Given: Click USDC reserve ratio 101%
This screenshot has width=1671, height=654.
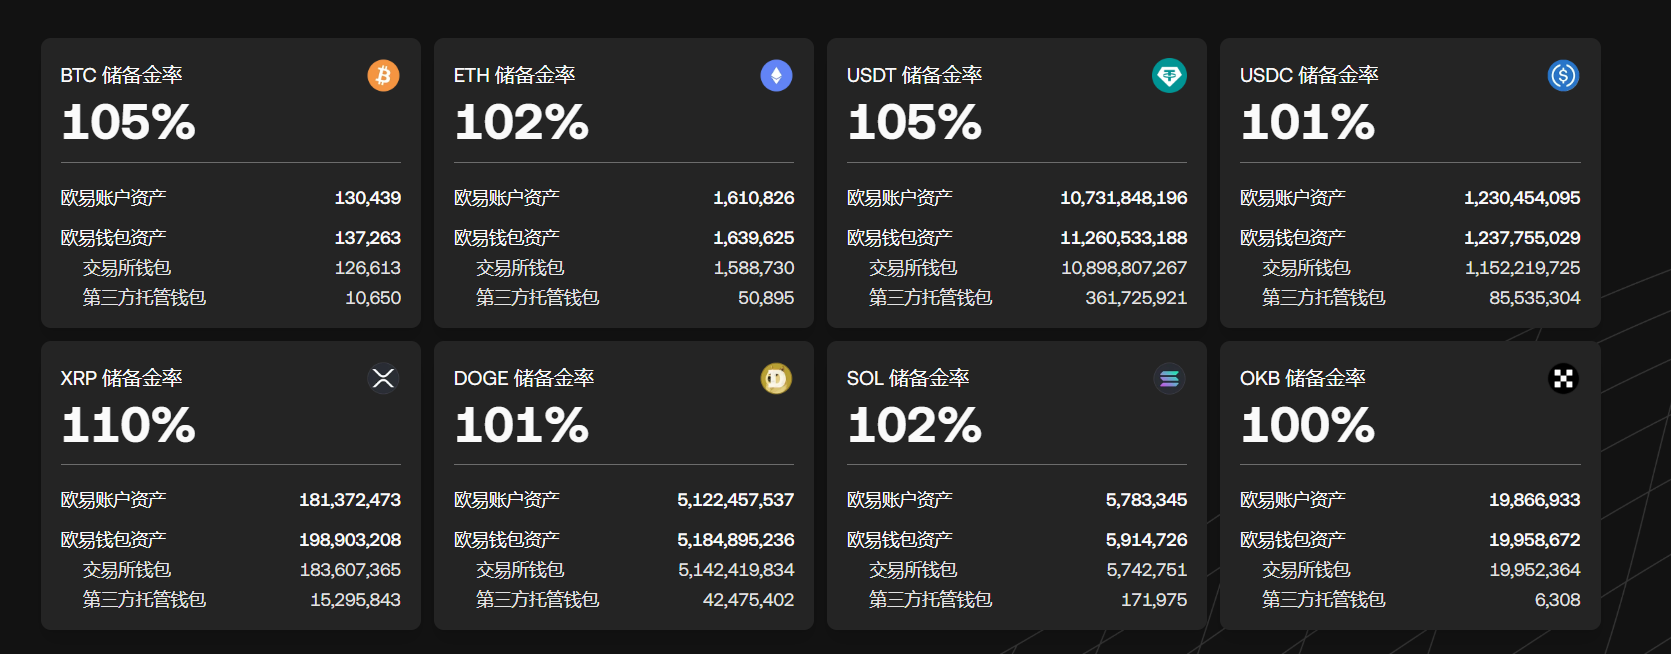Looking at the screenshot, I should pos(1307,123).
